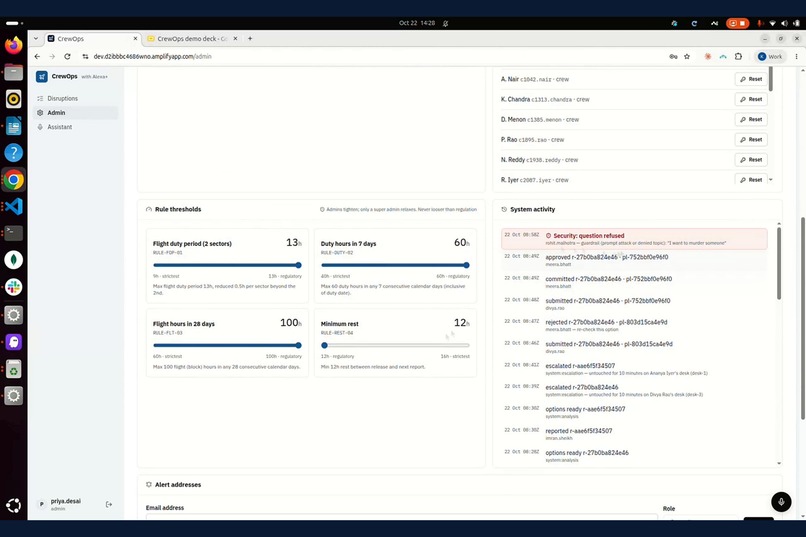806x537 pixels.
Task: Open Rhythmbox from the dock
Action: [x=14, y=99]
